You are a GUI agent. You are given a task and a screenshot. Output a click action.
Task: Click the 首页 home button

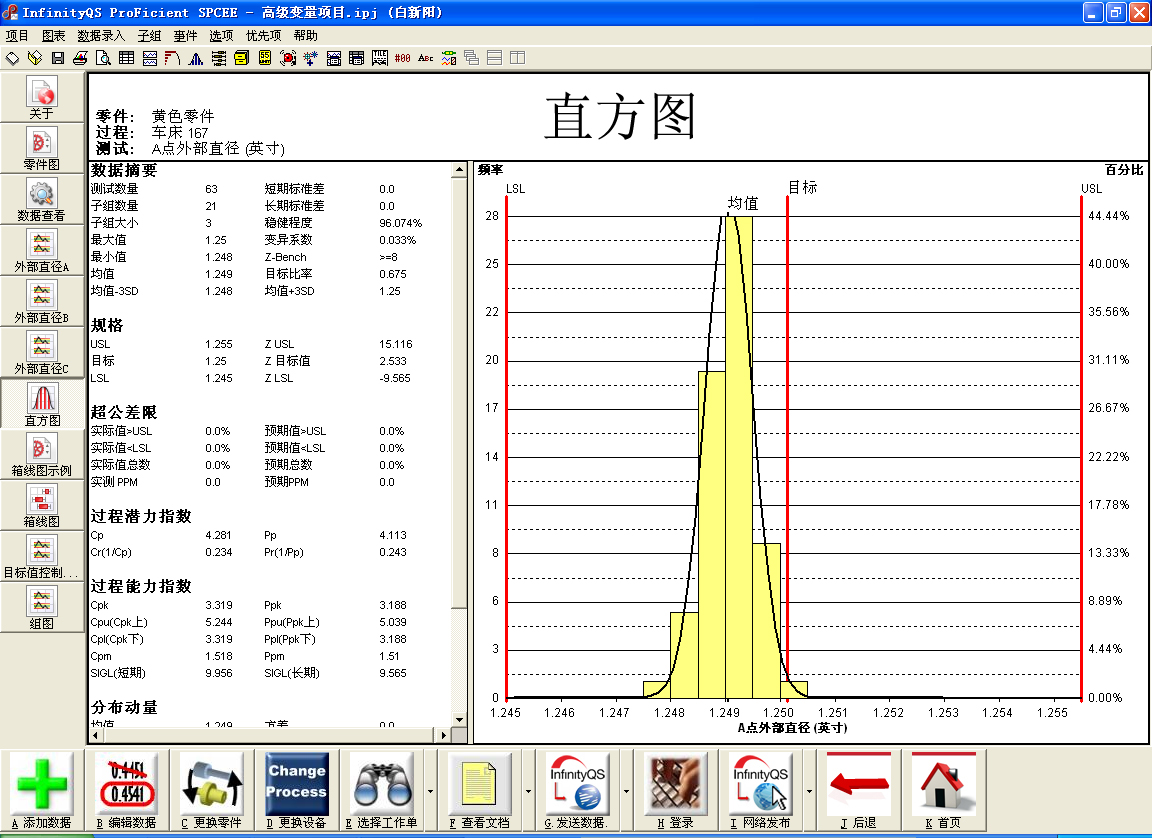click(x=943, y=790)
